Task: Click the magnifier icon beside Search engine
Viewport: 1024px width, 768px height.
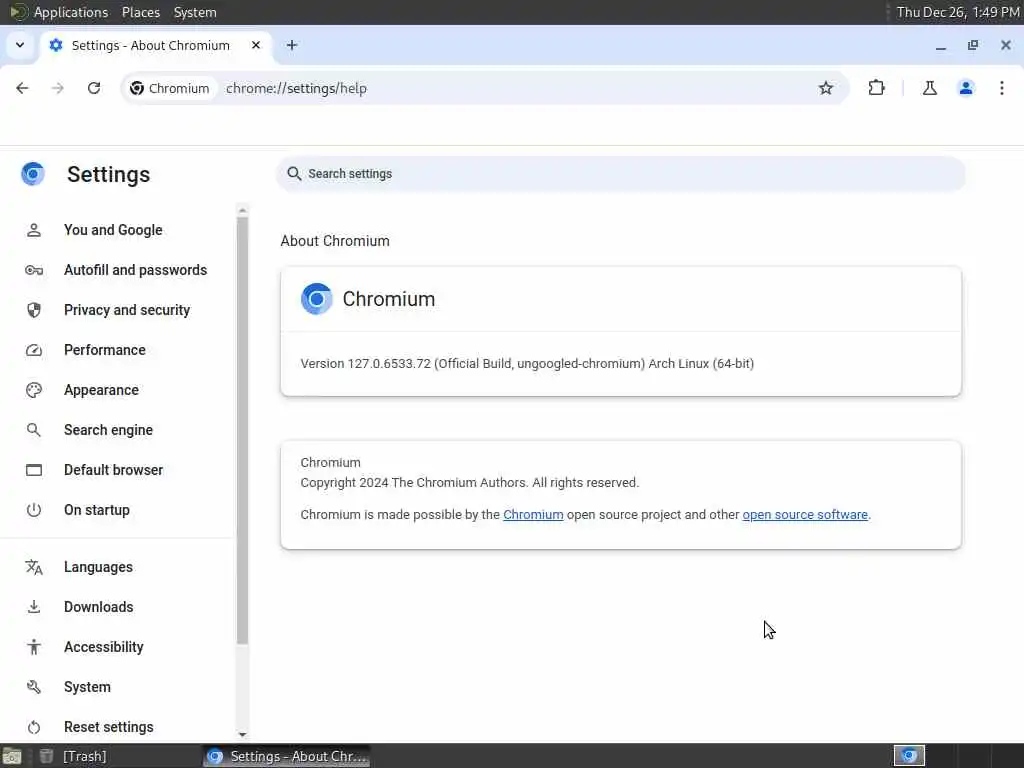Action: click(33, 430)
